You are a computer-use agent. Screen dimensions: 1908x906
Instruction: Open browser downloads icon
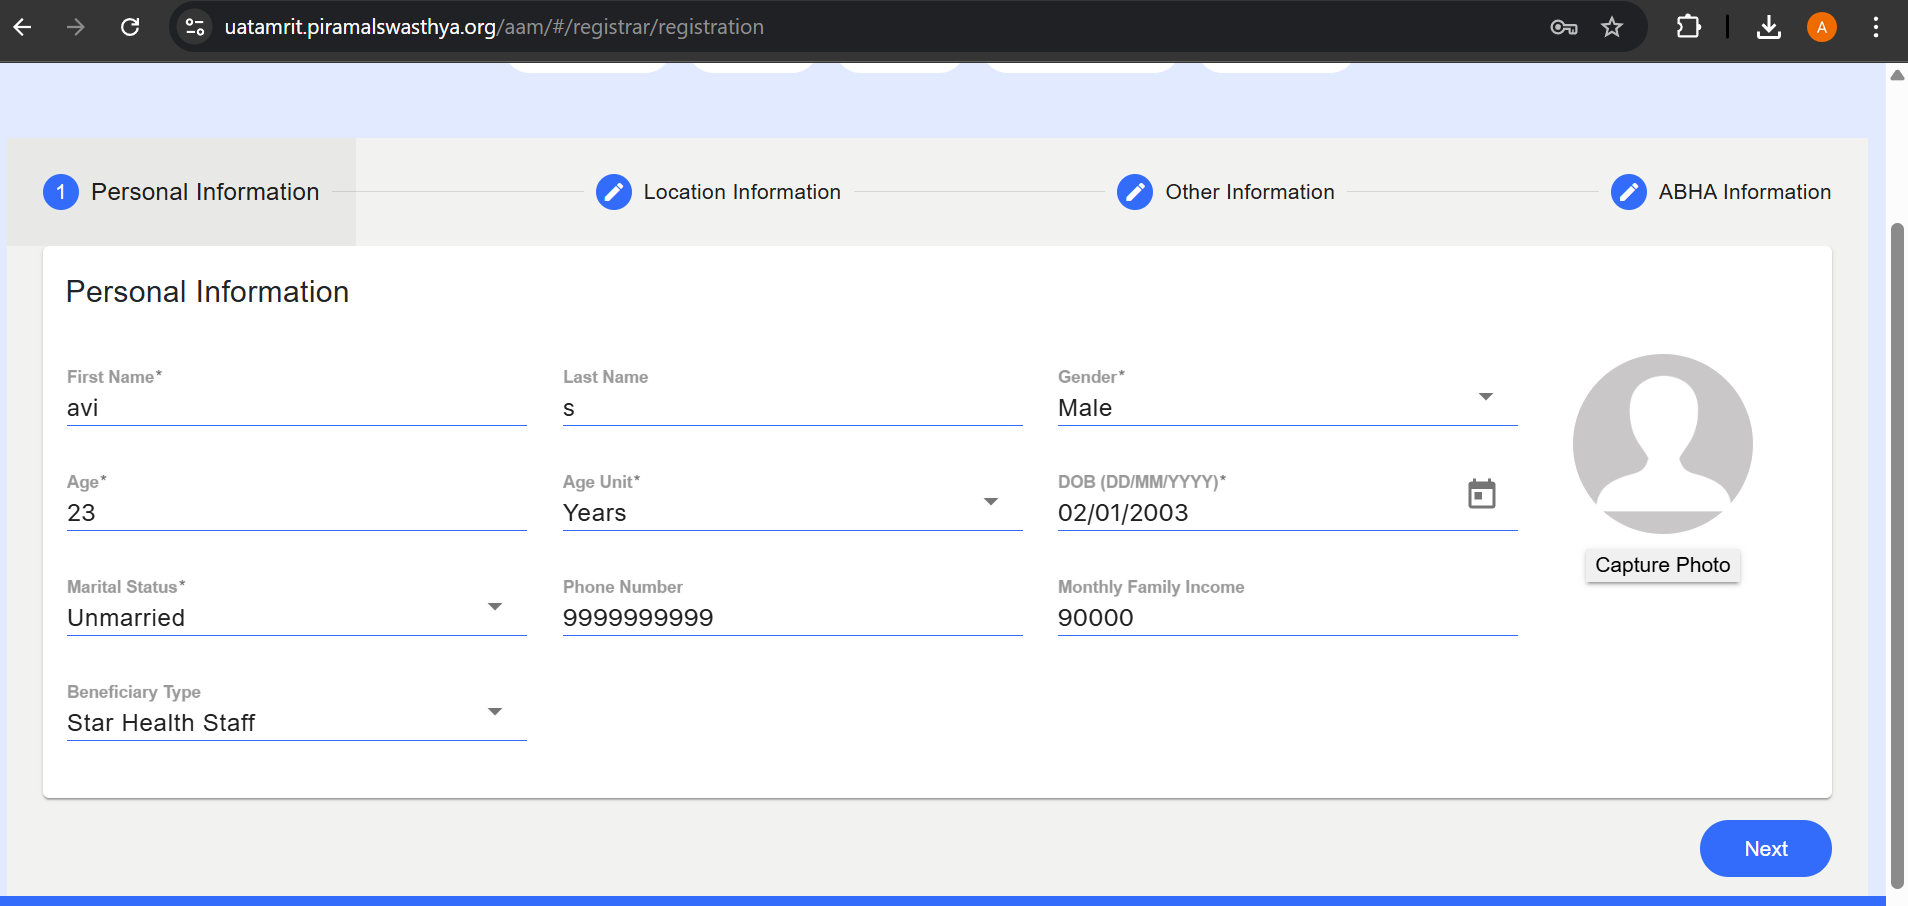click(x=1768, y=27)
